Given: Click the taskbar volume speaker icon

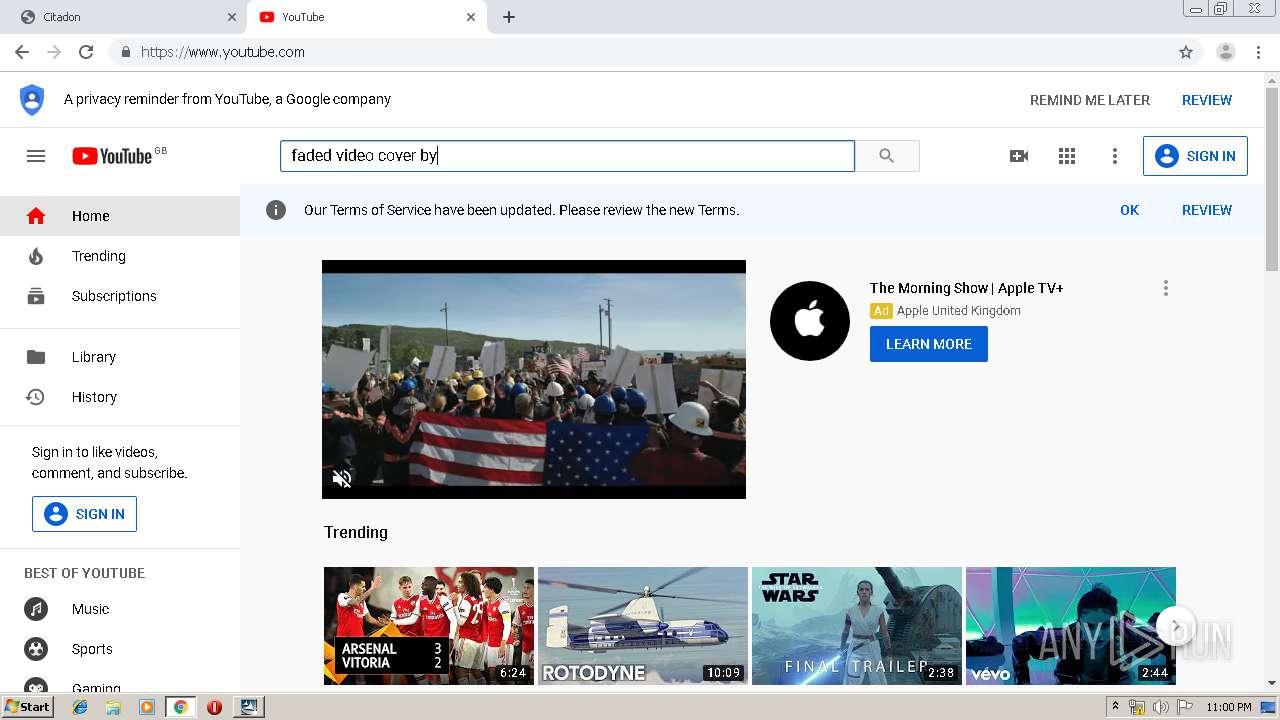Looking at the screenshot, I should tap(1160, 707).
